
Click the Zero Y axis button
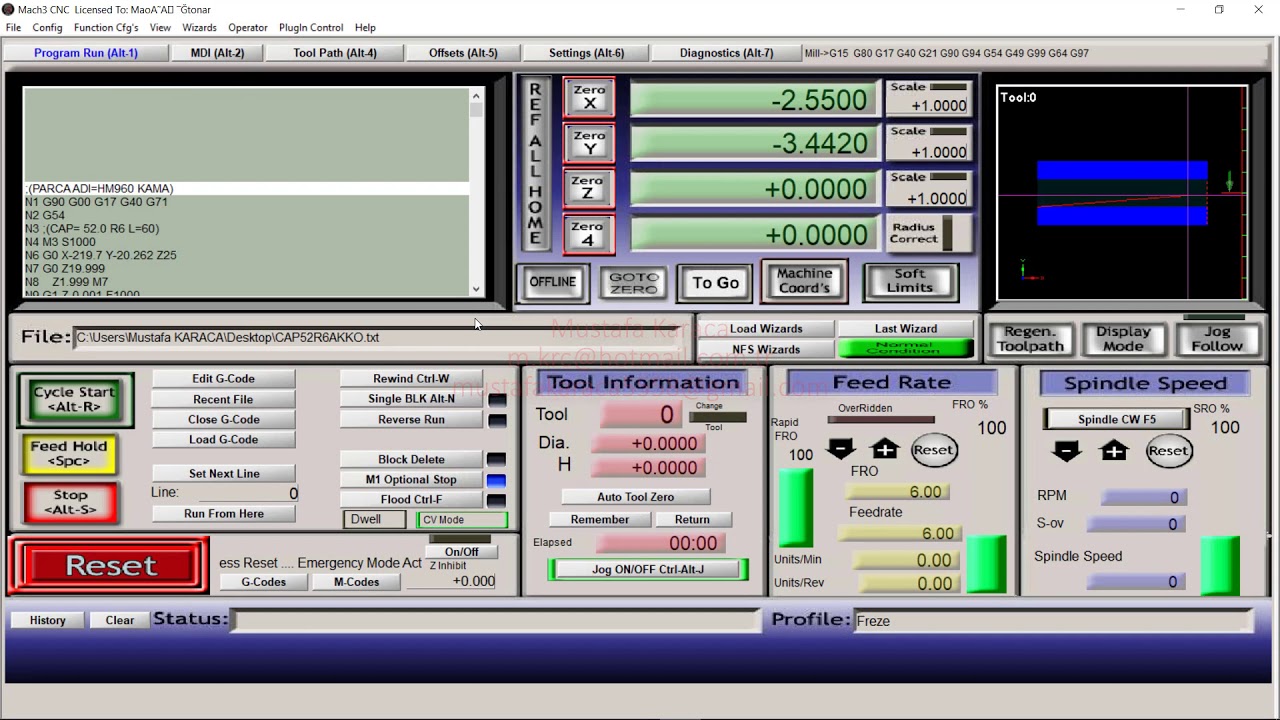[589, 143]
